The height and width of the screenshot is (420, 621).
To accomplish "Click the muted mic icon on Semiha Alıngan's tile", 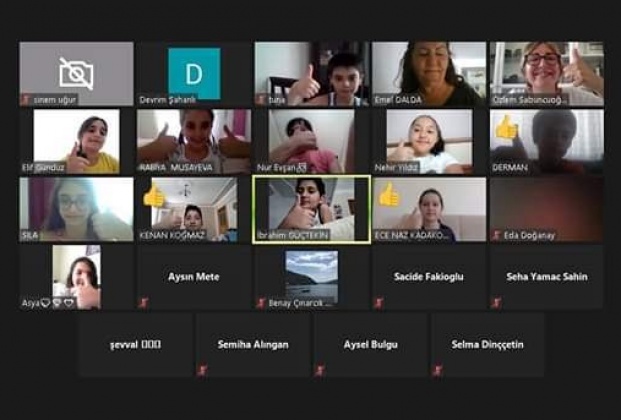I will coord(202,371).
